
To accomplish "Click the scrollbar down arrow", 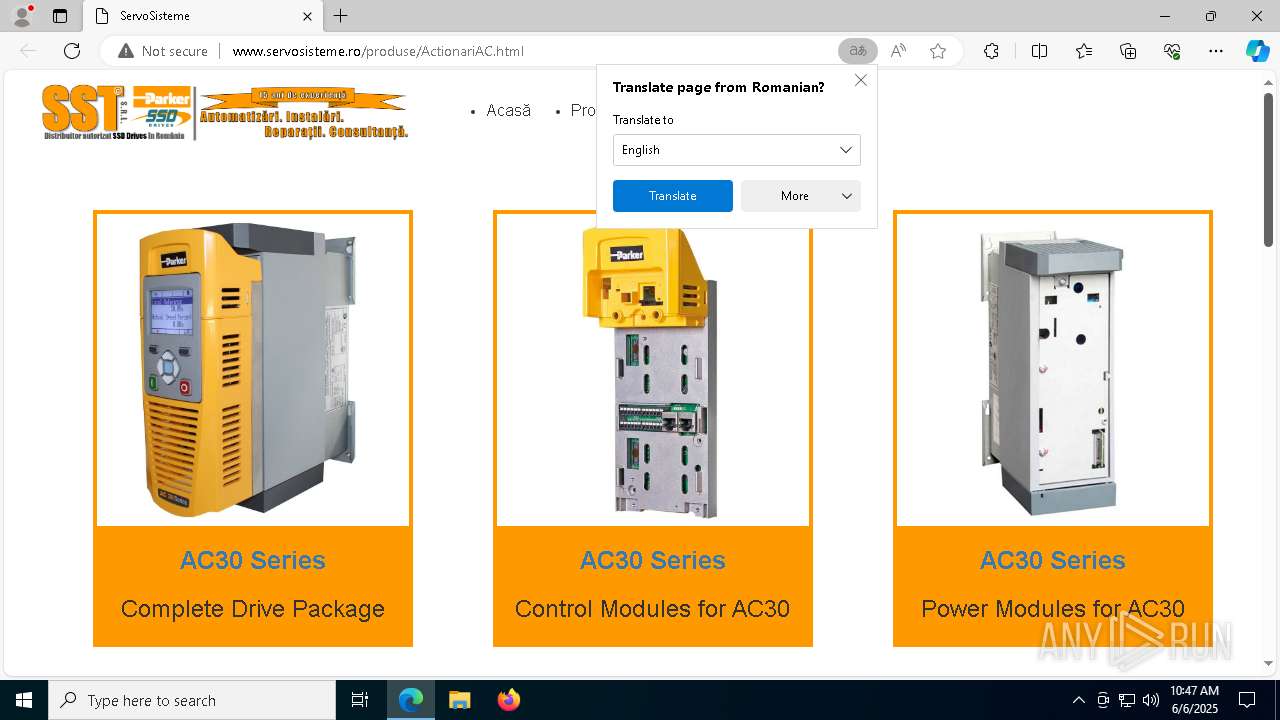I will (1268, 663).
